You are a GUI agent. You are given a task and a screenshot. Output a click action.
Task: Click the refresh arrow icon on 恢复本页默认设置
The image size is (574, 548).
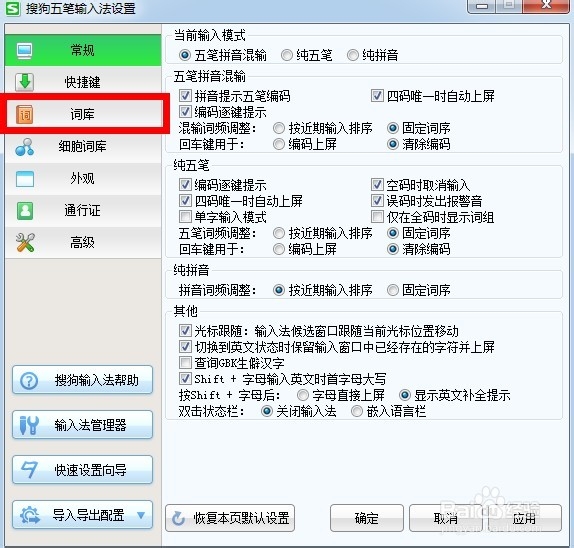click(179, 518)
